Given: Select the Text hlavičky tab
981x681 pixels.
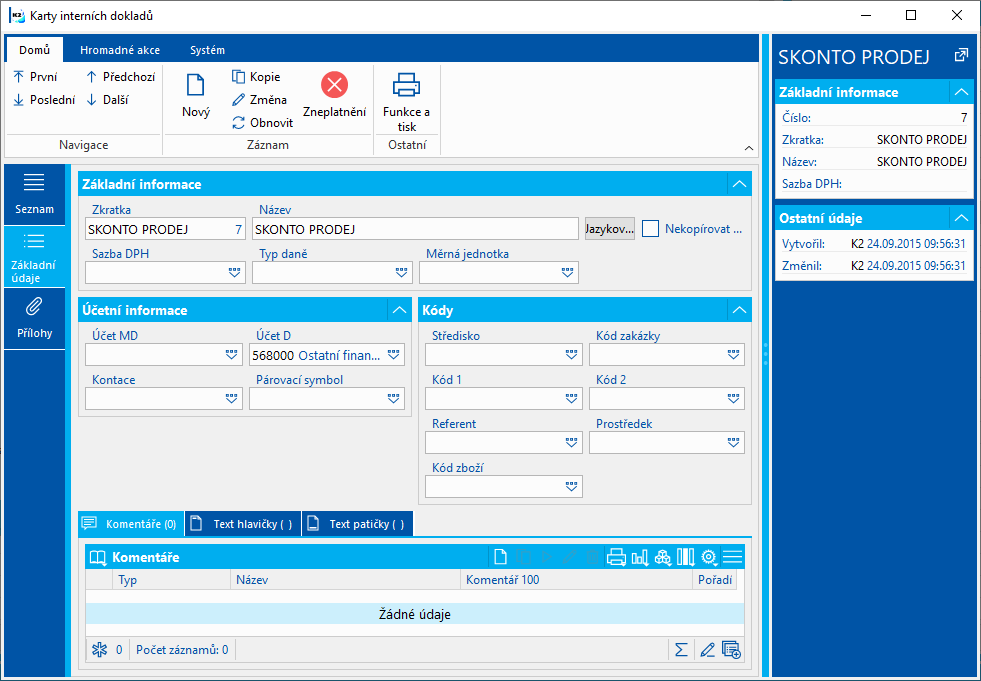Looking at the screenshot, I should tap(243, 524).
